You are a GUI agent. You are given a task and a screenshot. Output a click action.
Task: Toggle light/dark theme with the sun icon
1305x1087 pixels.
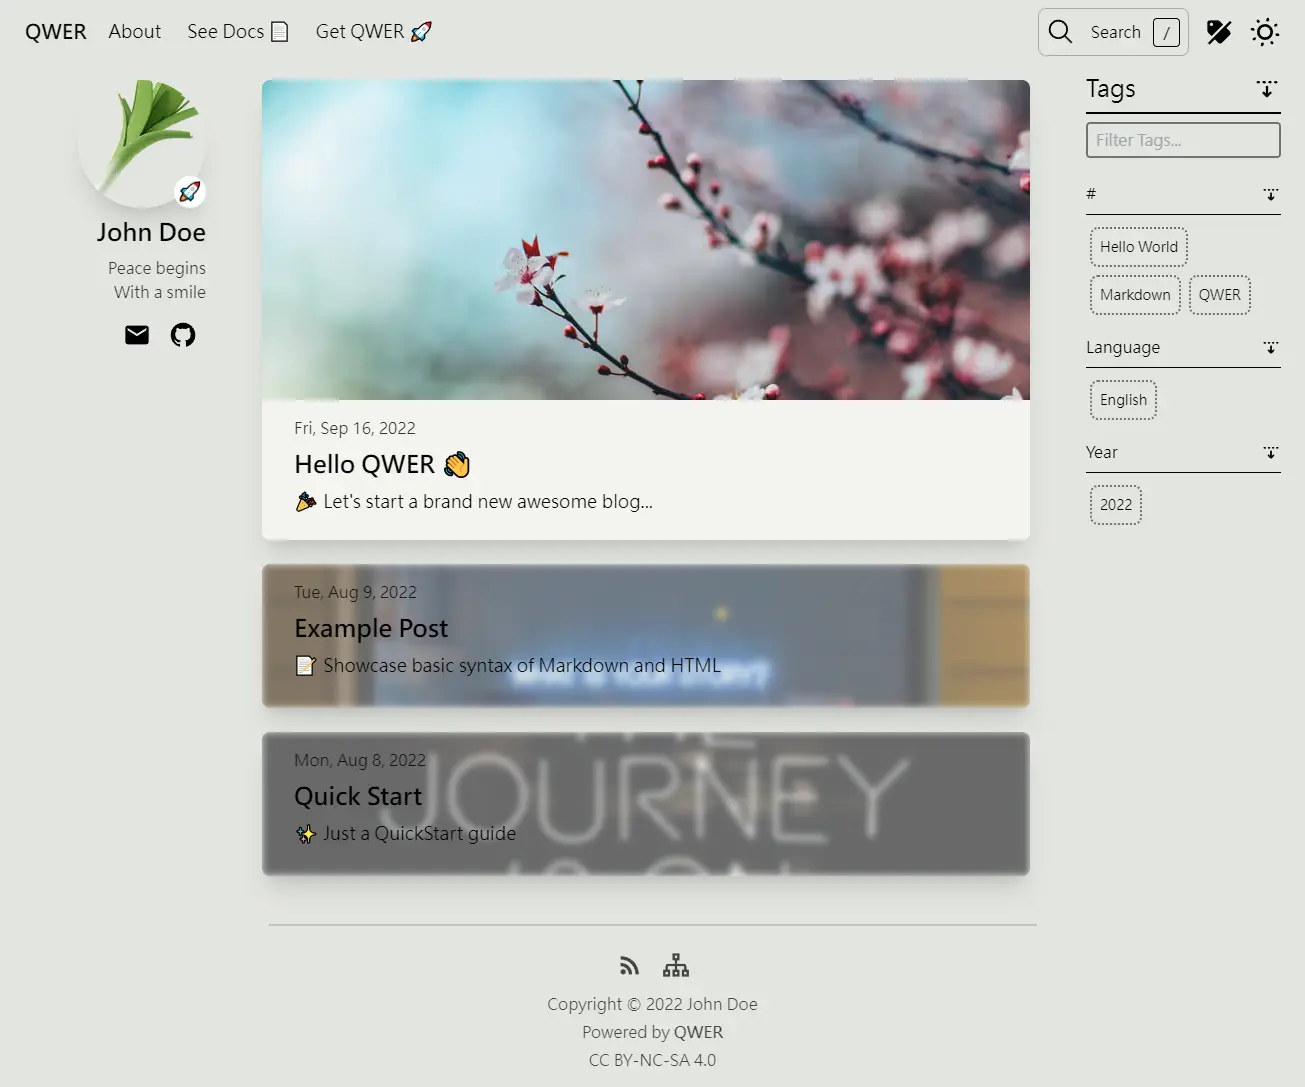click(x=1265, y=31)
